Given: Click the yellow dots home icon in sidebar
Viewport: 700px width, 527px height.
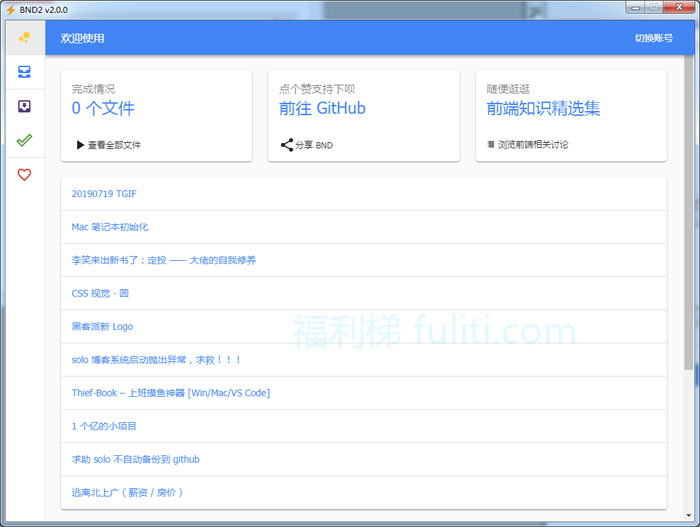Looking at the screenshot, I should point(24,38).
